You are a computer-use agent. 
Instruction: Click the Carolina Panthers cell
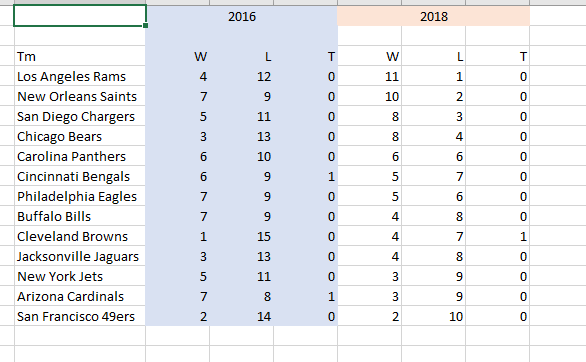[80, 157]
